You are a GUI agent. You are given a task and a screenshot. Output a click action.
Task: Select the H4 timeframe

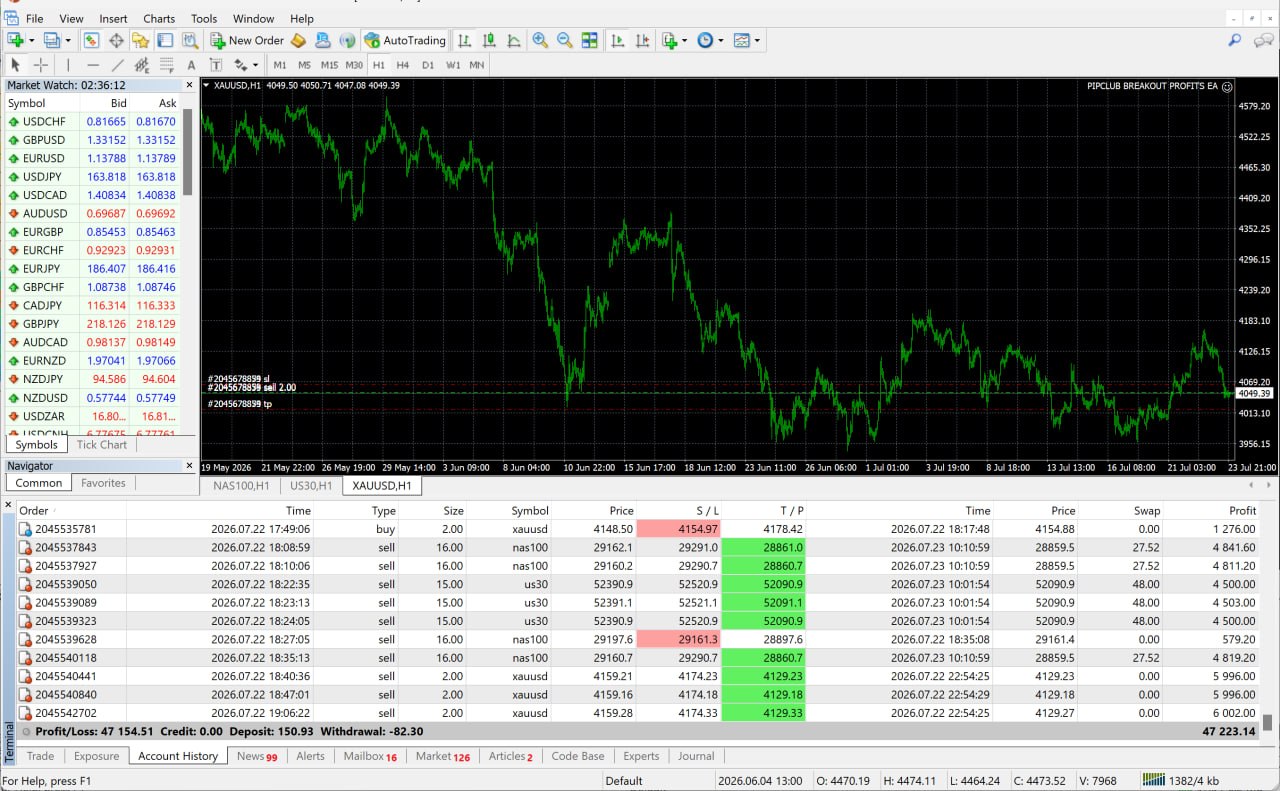click(403, 65)
